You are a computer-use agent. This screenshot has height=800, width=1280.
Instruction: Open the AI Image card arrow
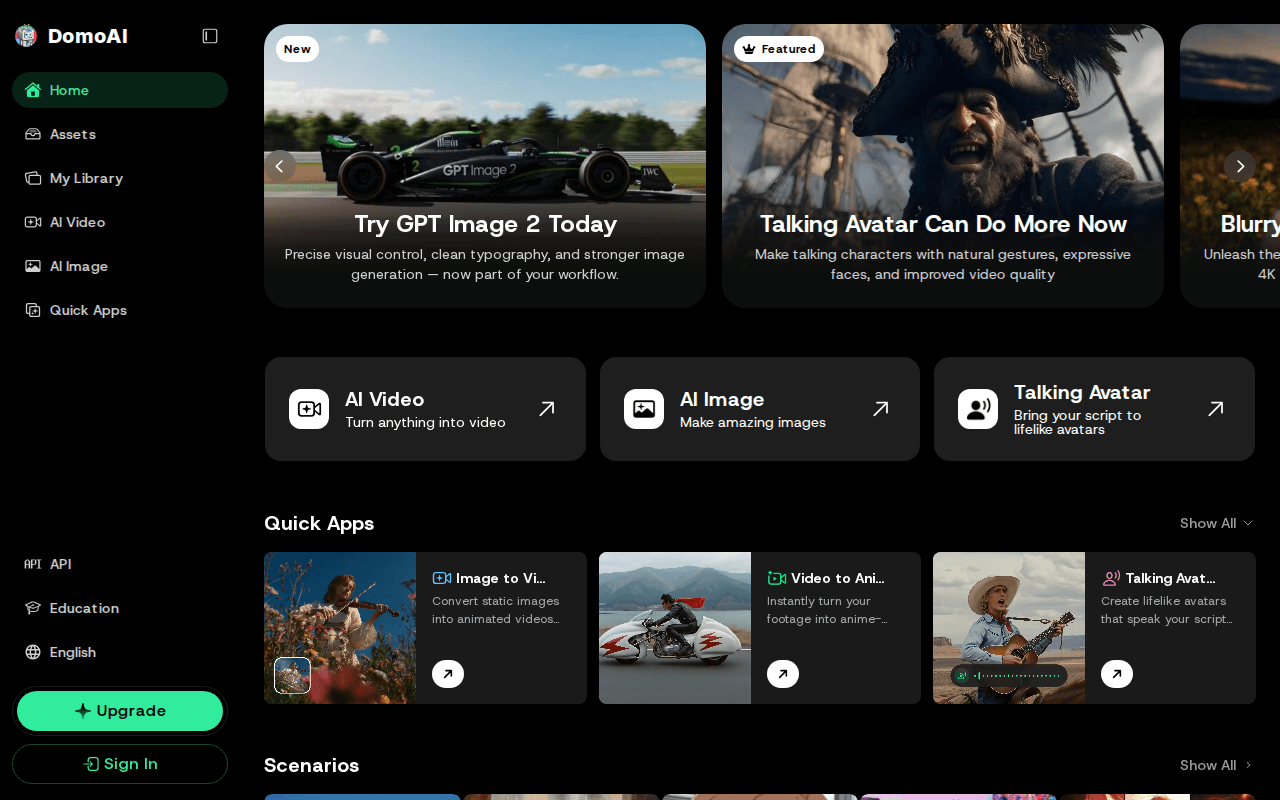tap(881, 408)
